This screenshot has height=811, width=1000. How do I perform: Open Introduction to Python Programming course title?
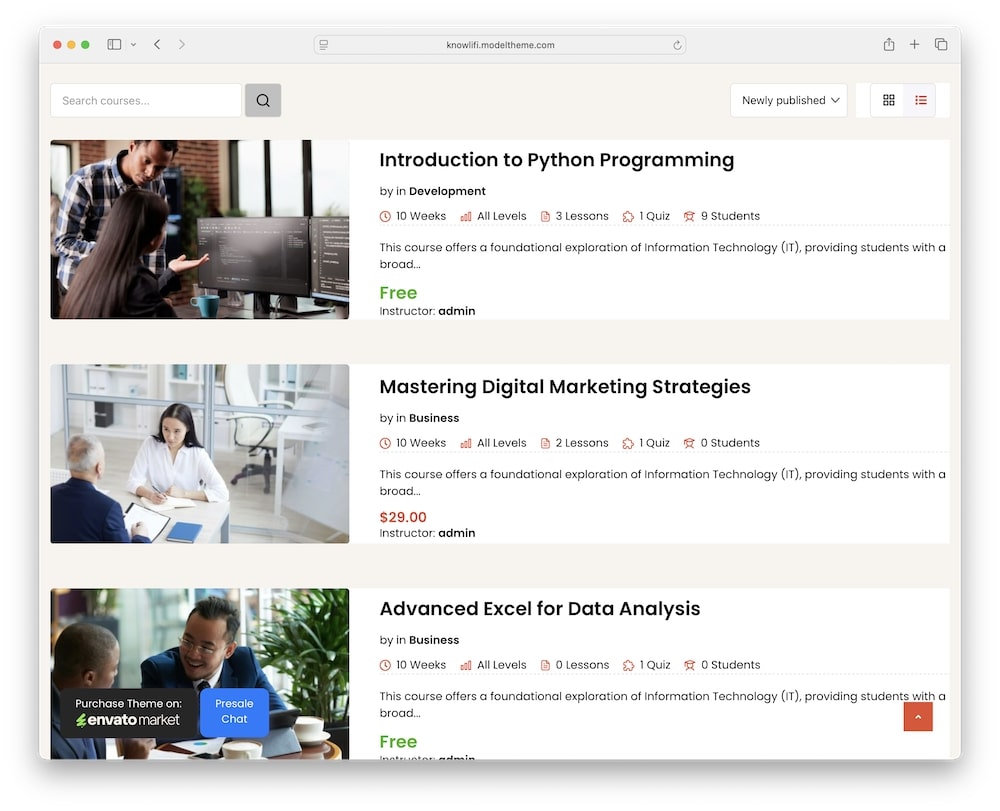[x=557, y=160]
